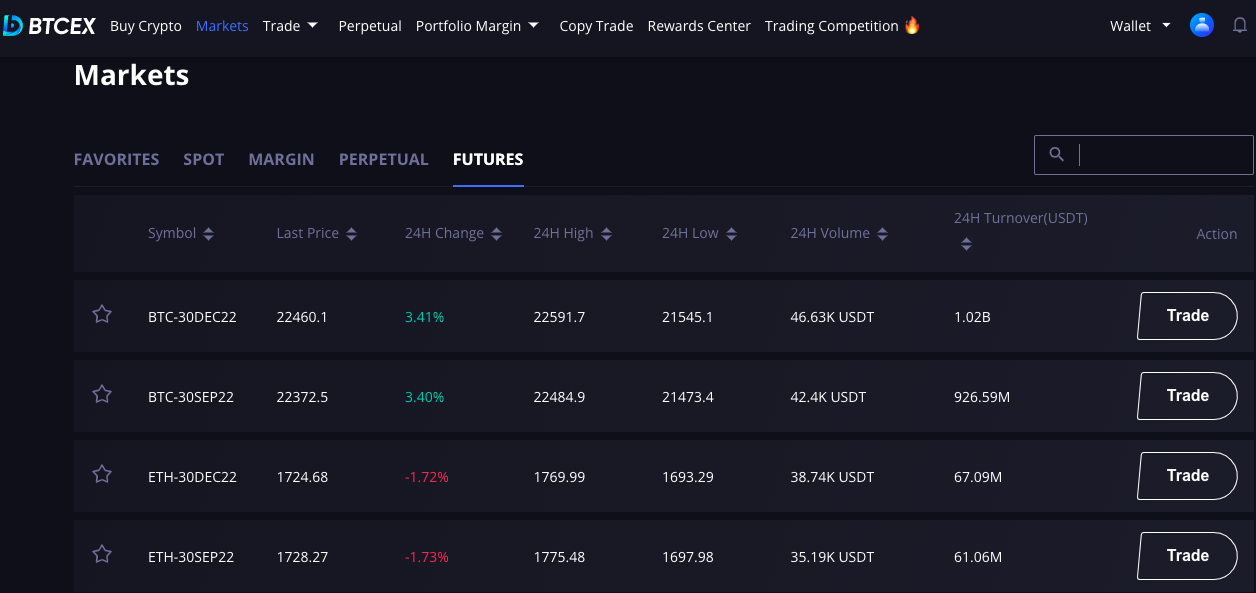The height and width of the screenshot is (593, 1256).
Task: Open the Rewards Center link
Action: [699, 26]
